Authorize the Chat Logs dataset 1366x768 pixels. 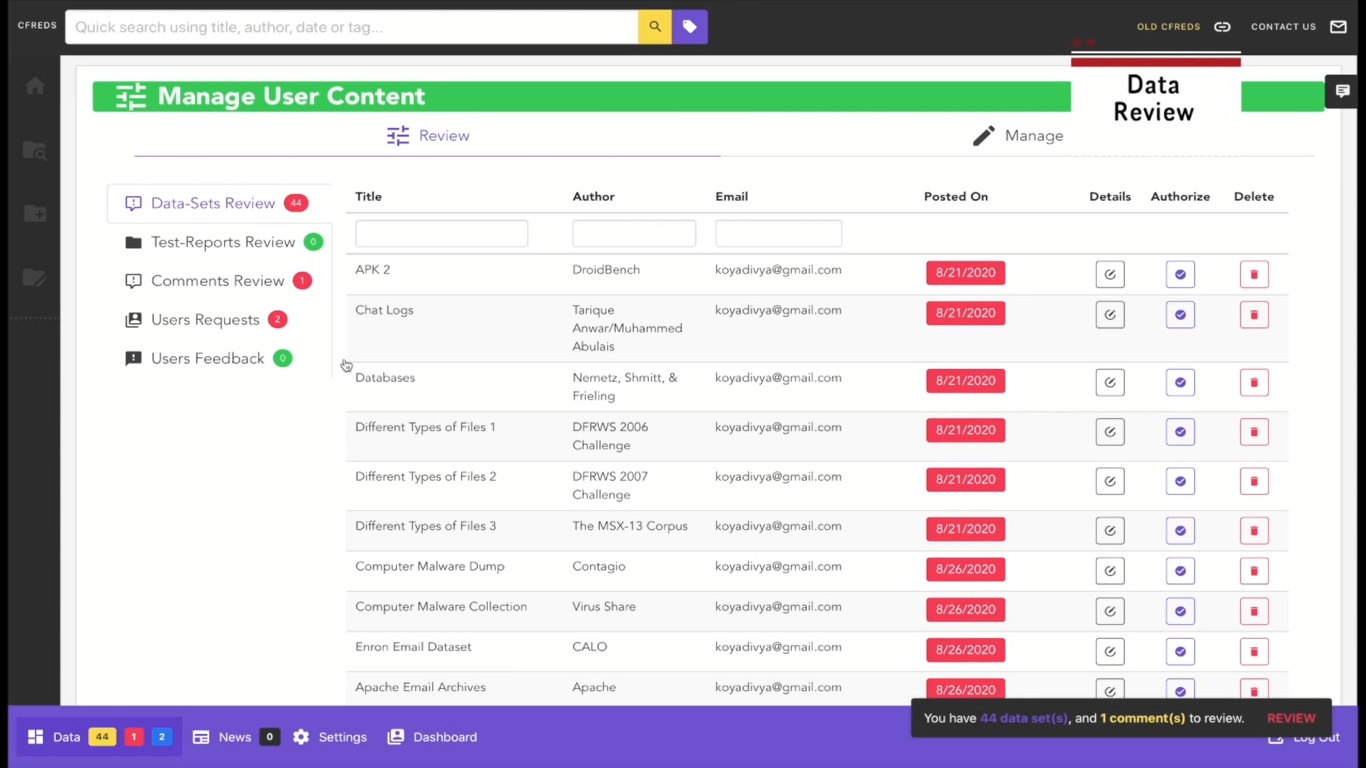click(1180, 315)
